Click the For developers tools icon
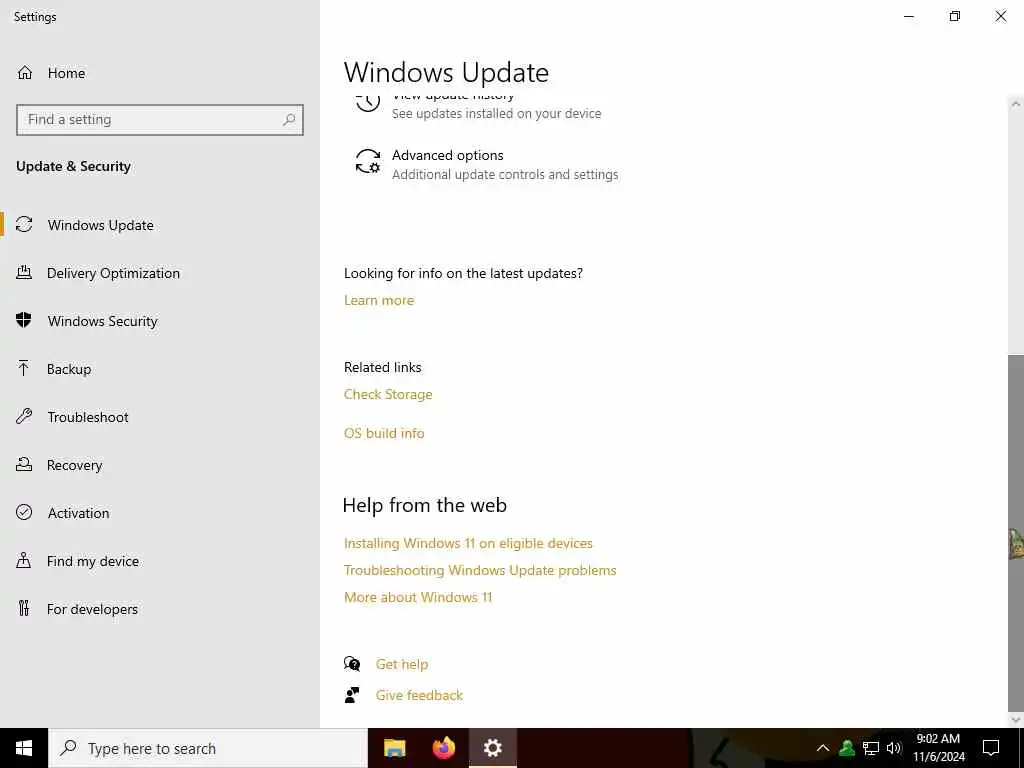Viewport: 1024px width, 768px height. click(x=24, y=609)
